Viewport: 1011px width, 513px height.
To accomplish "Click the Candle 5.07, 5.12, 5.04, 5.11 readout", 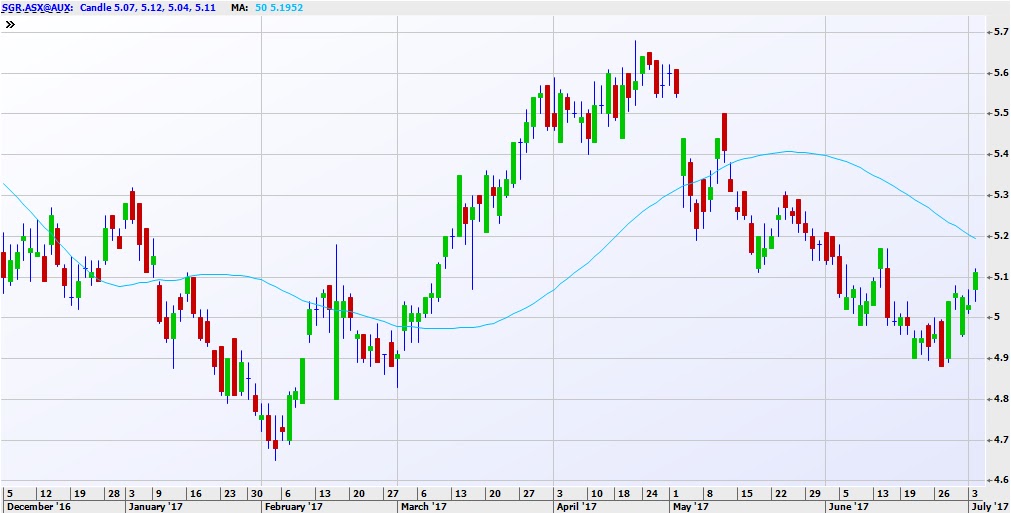I will click(148, 8).
